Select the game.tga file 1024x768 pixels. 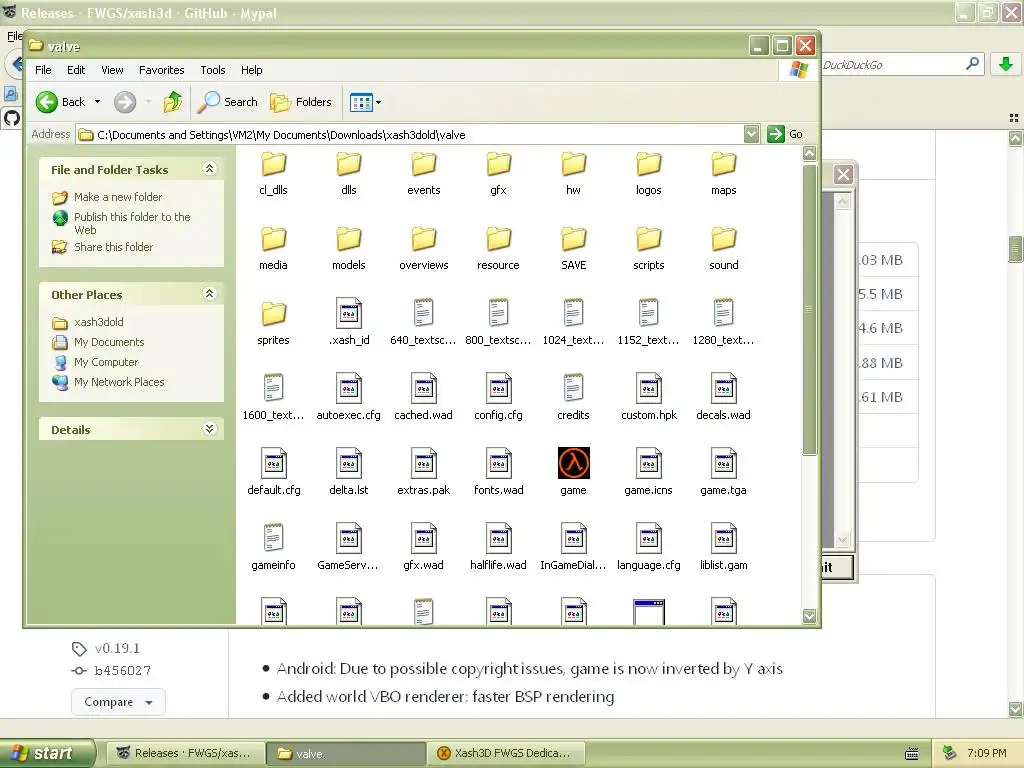coord(724,473)
